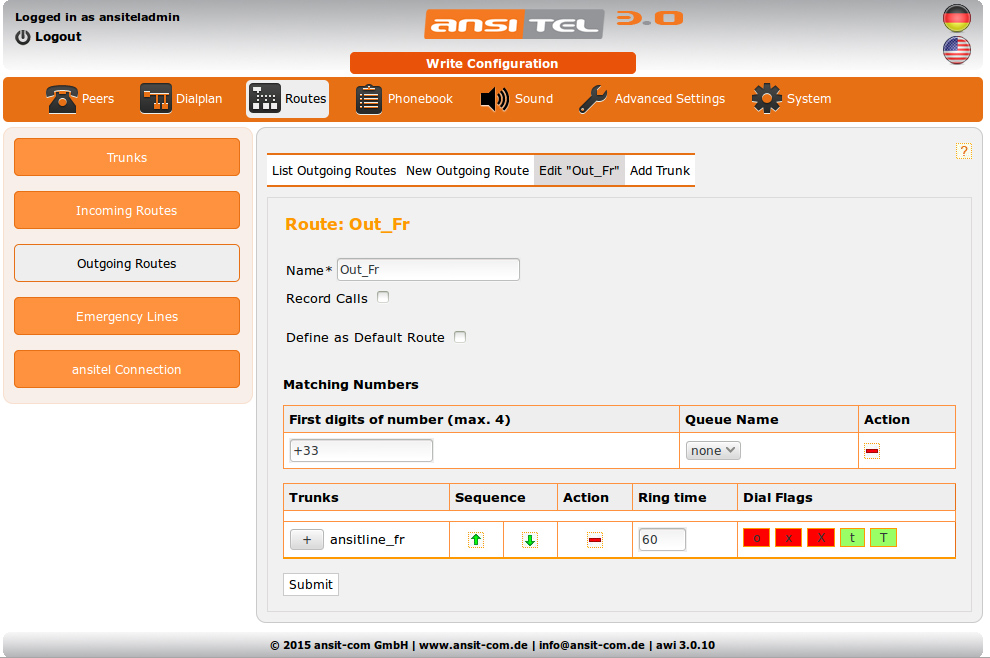Move ansitline_fr trunk down in sequence
990x658 pixels.
pyautogui.click(x=530, y=540)
